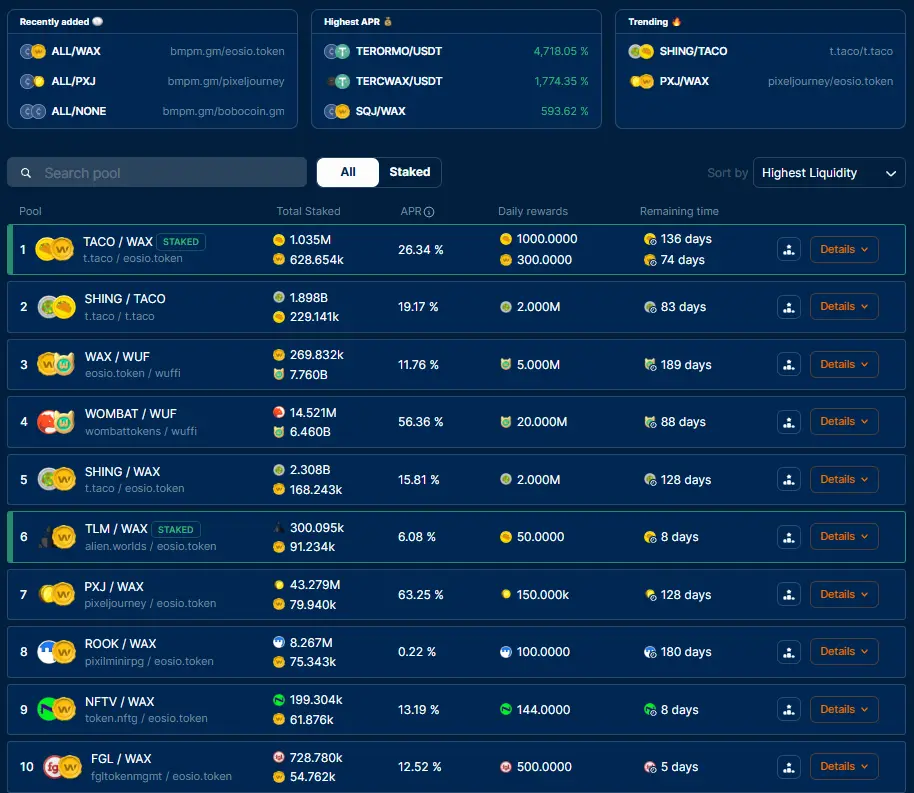The width and height of the screenshot is (914, 793).
Task: Click the money bag icon beside Highest APR
Action: tap(388, 22)
